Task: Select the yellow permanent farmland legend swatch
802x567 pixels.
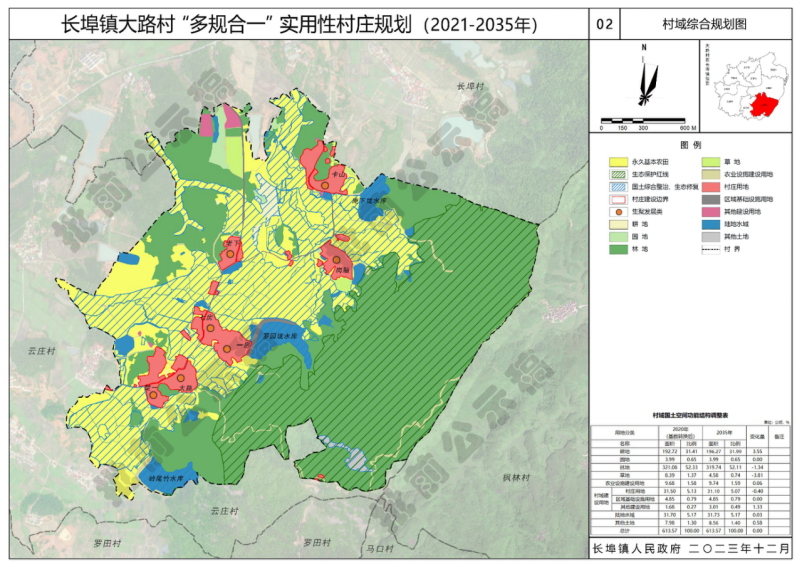Action: 621,161
